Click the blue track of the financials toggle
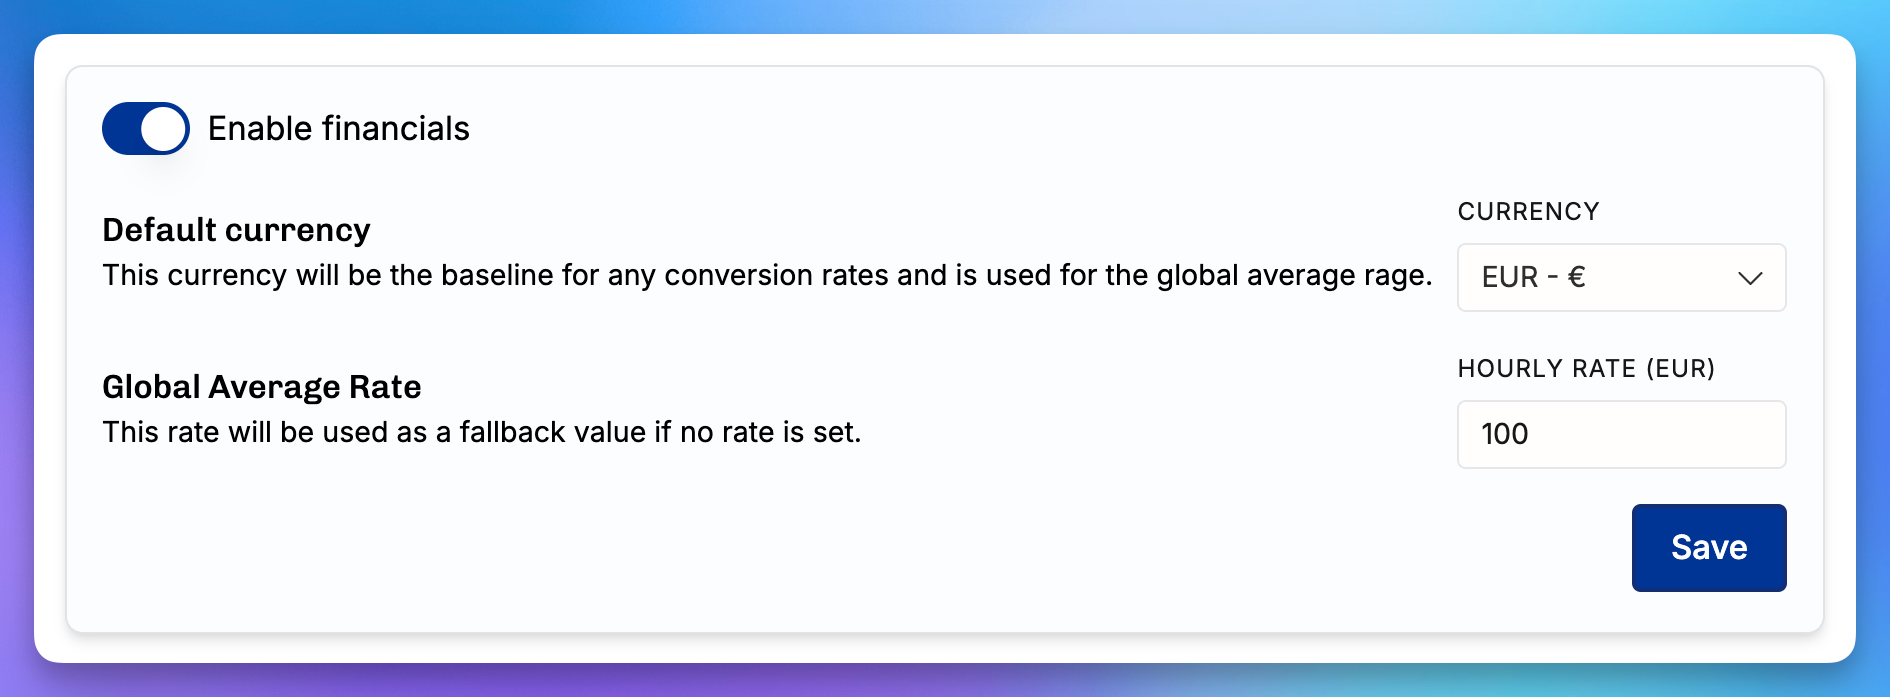This screenshot has height=697, width=1890. [120, 129]
